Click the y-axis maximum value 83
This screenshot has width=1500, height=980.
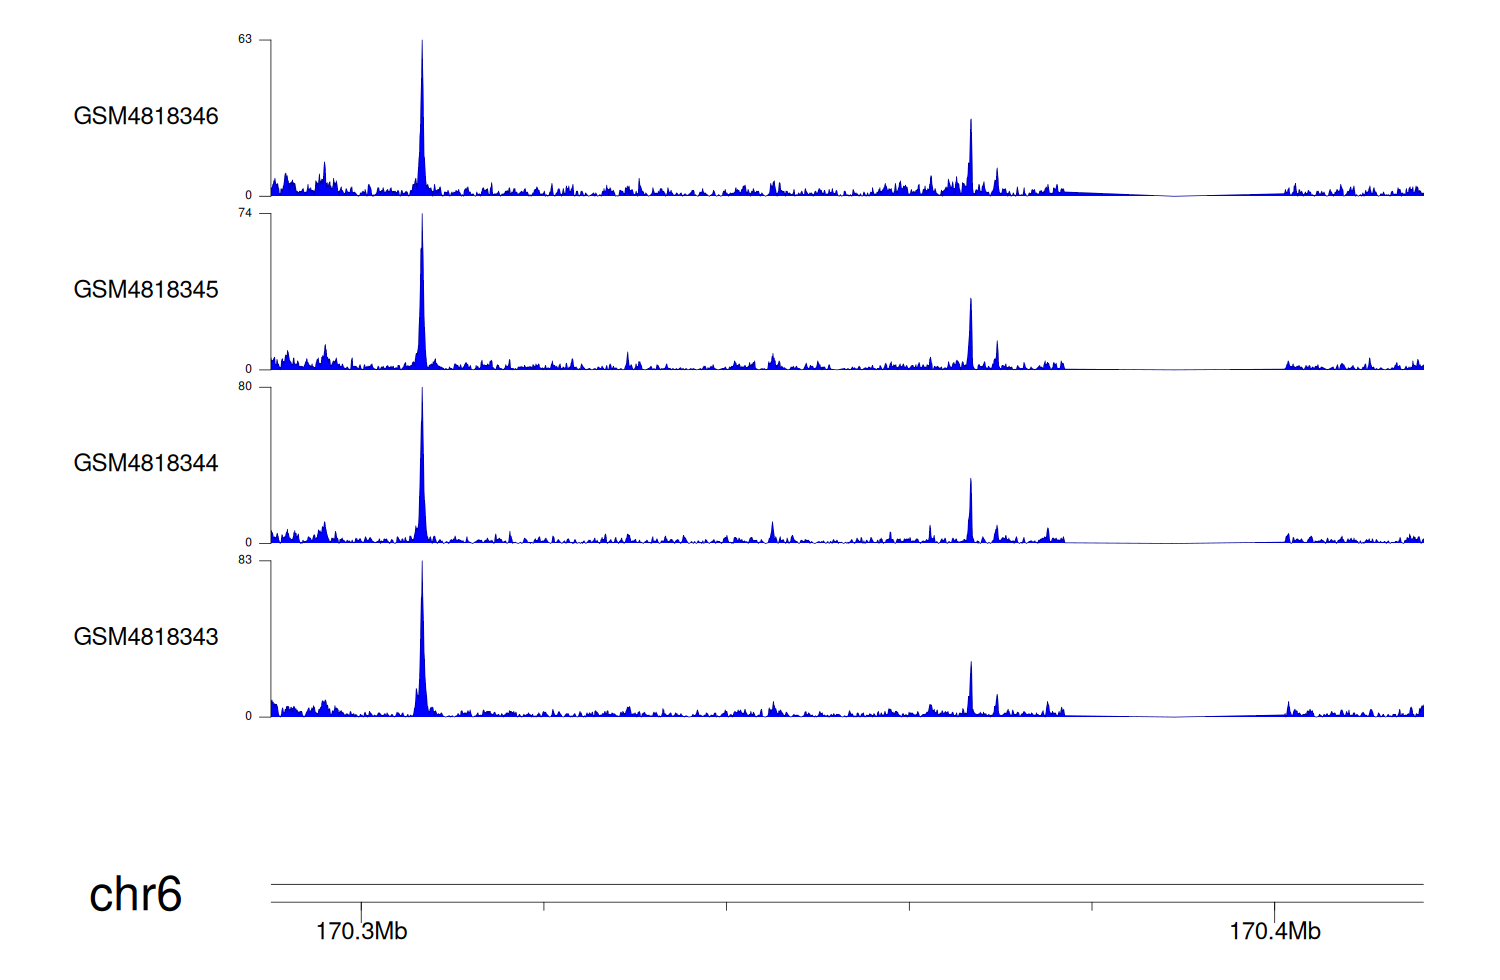click(245, 560)
